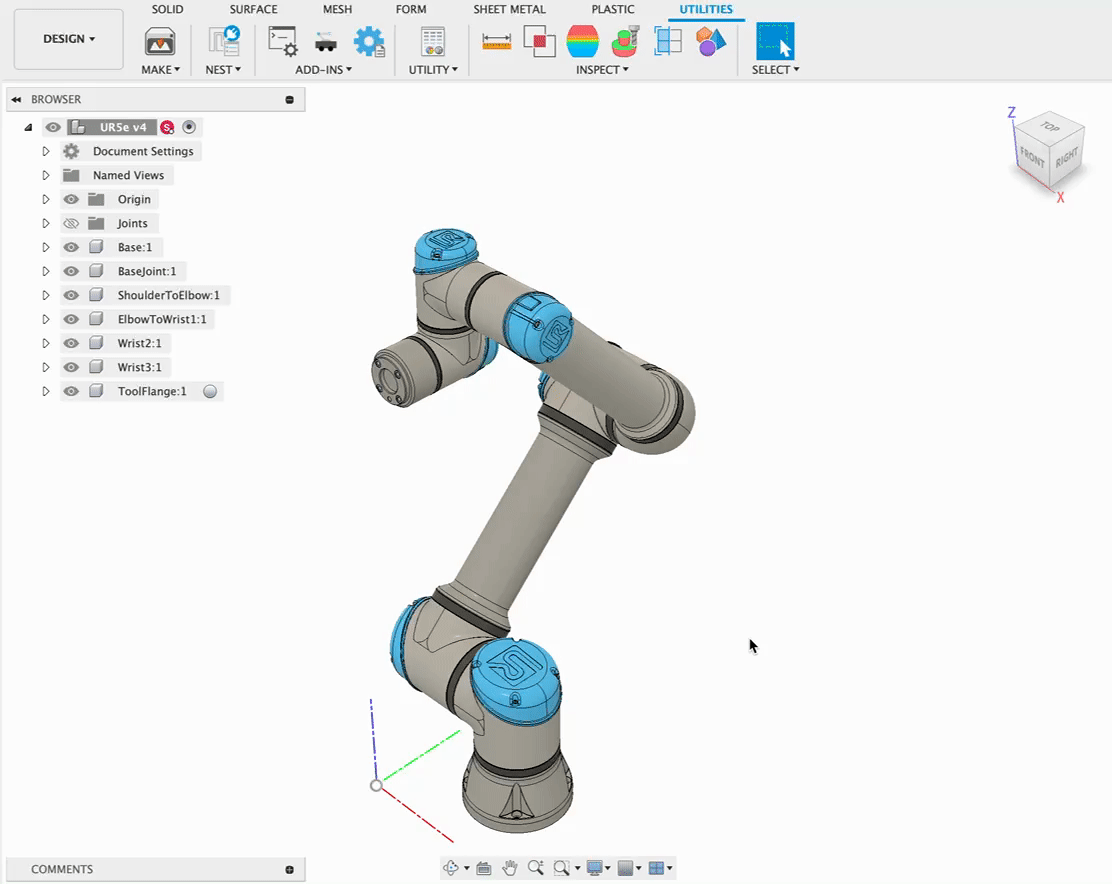Collapse the UR5e v4 root node

pyautogui.click(x=28, y=128)
